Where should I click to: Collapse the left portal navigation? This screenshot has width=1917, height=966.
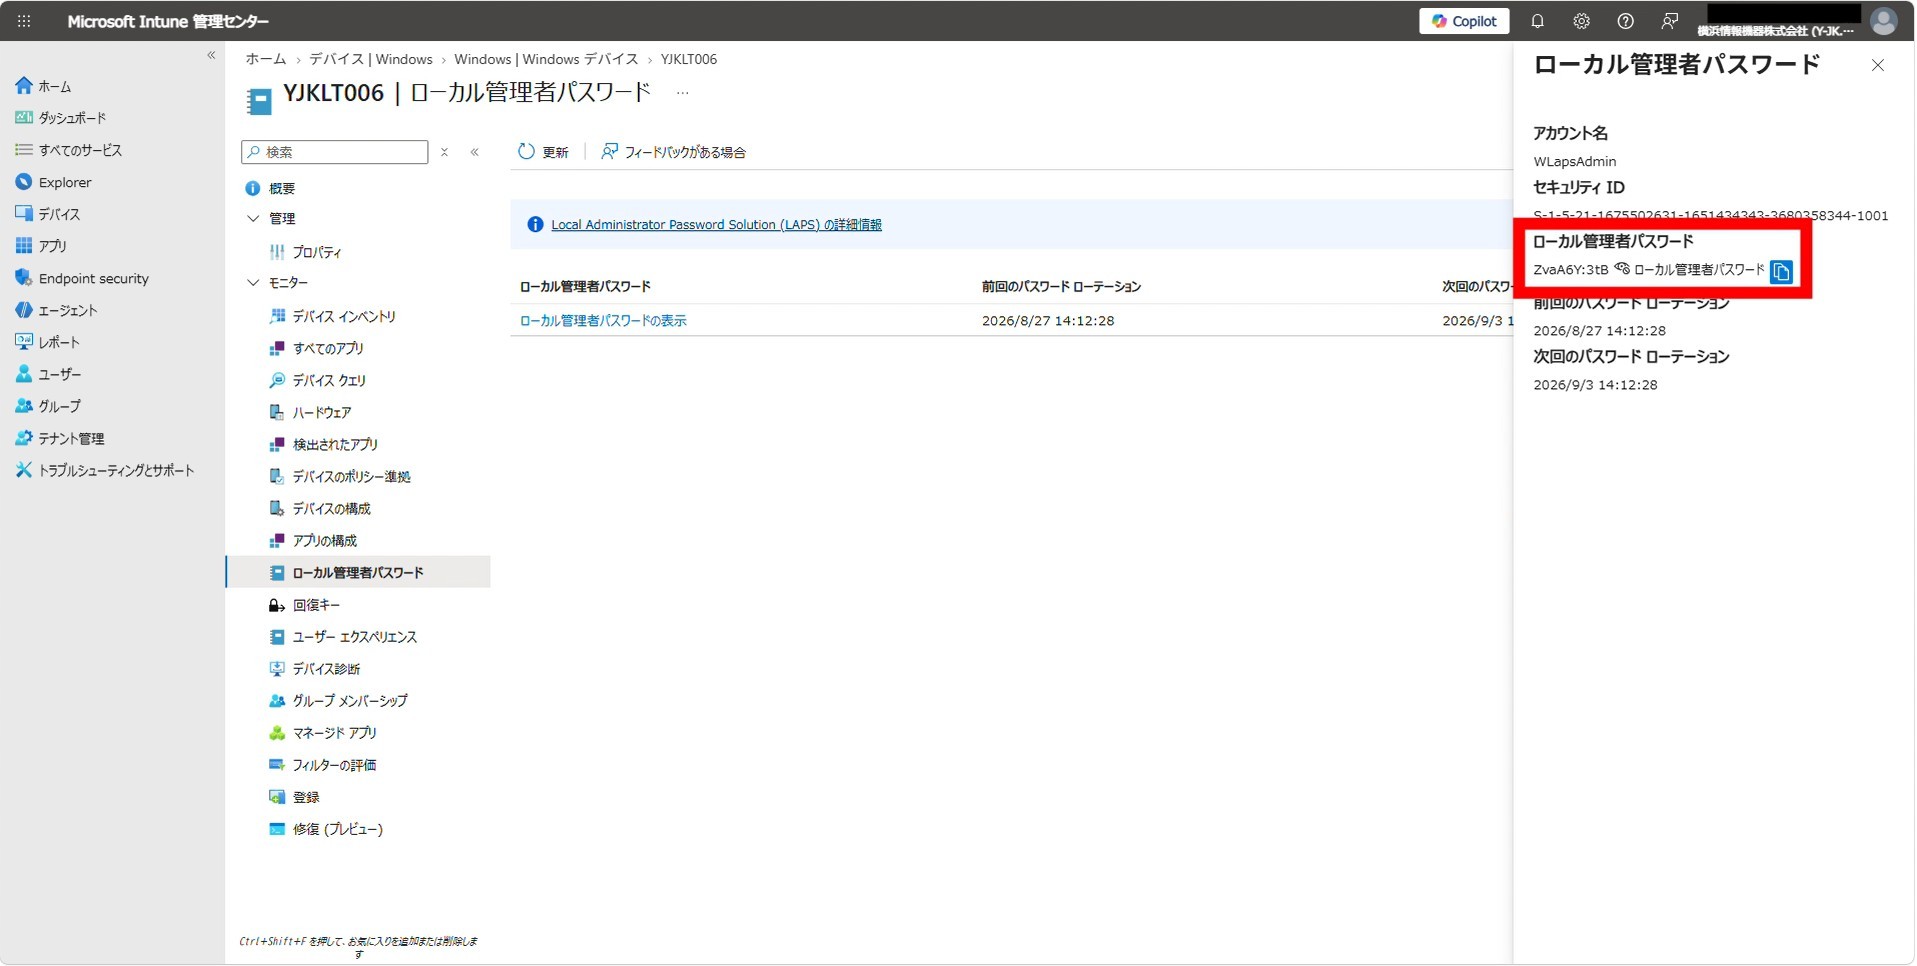pyautogui.click(x=211, y=55)
